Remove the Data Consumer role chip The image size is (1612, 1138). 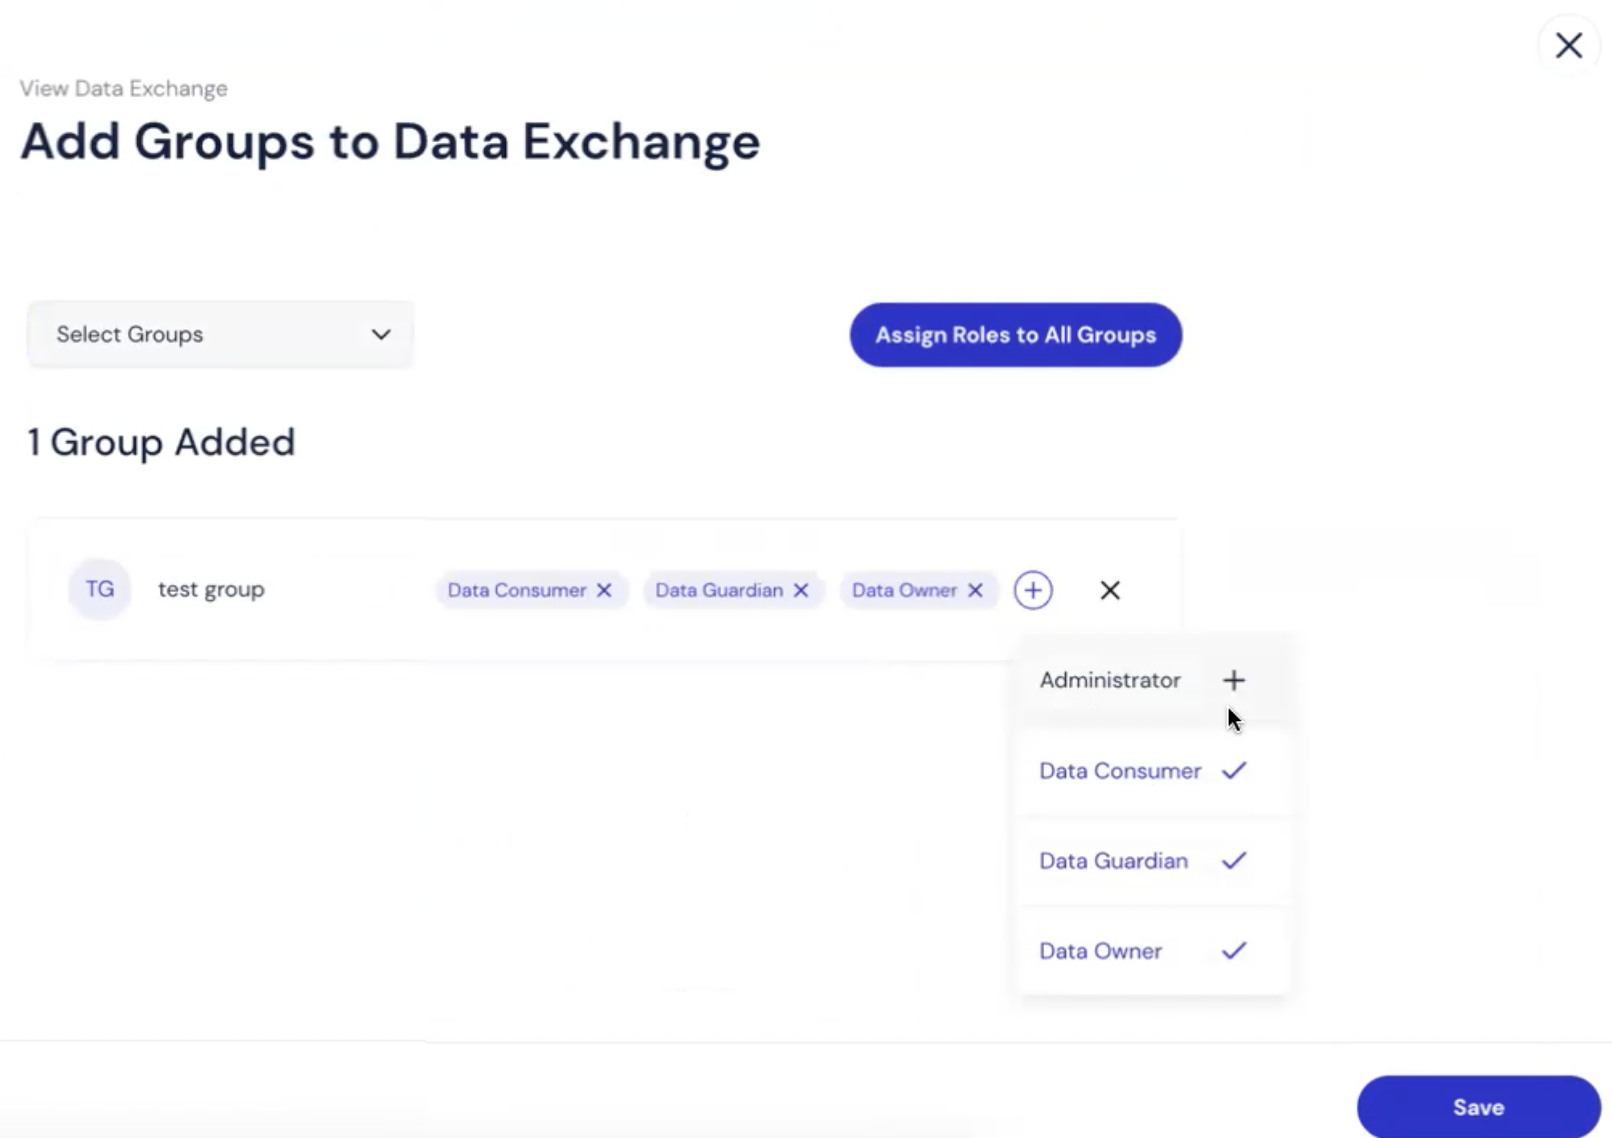coord(604,590)
